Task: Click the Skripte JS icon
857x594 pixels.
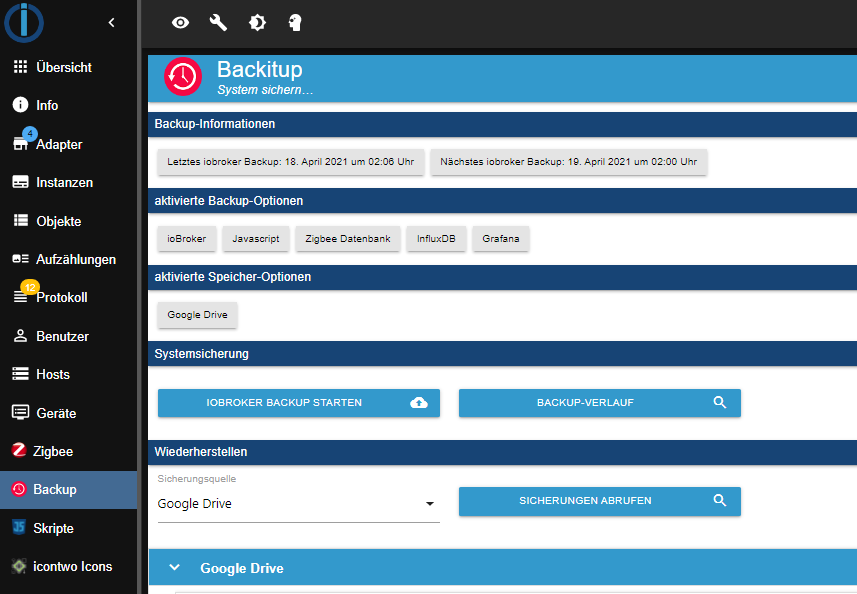Action: click(x=19, y=527)
